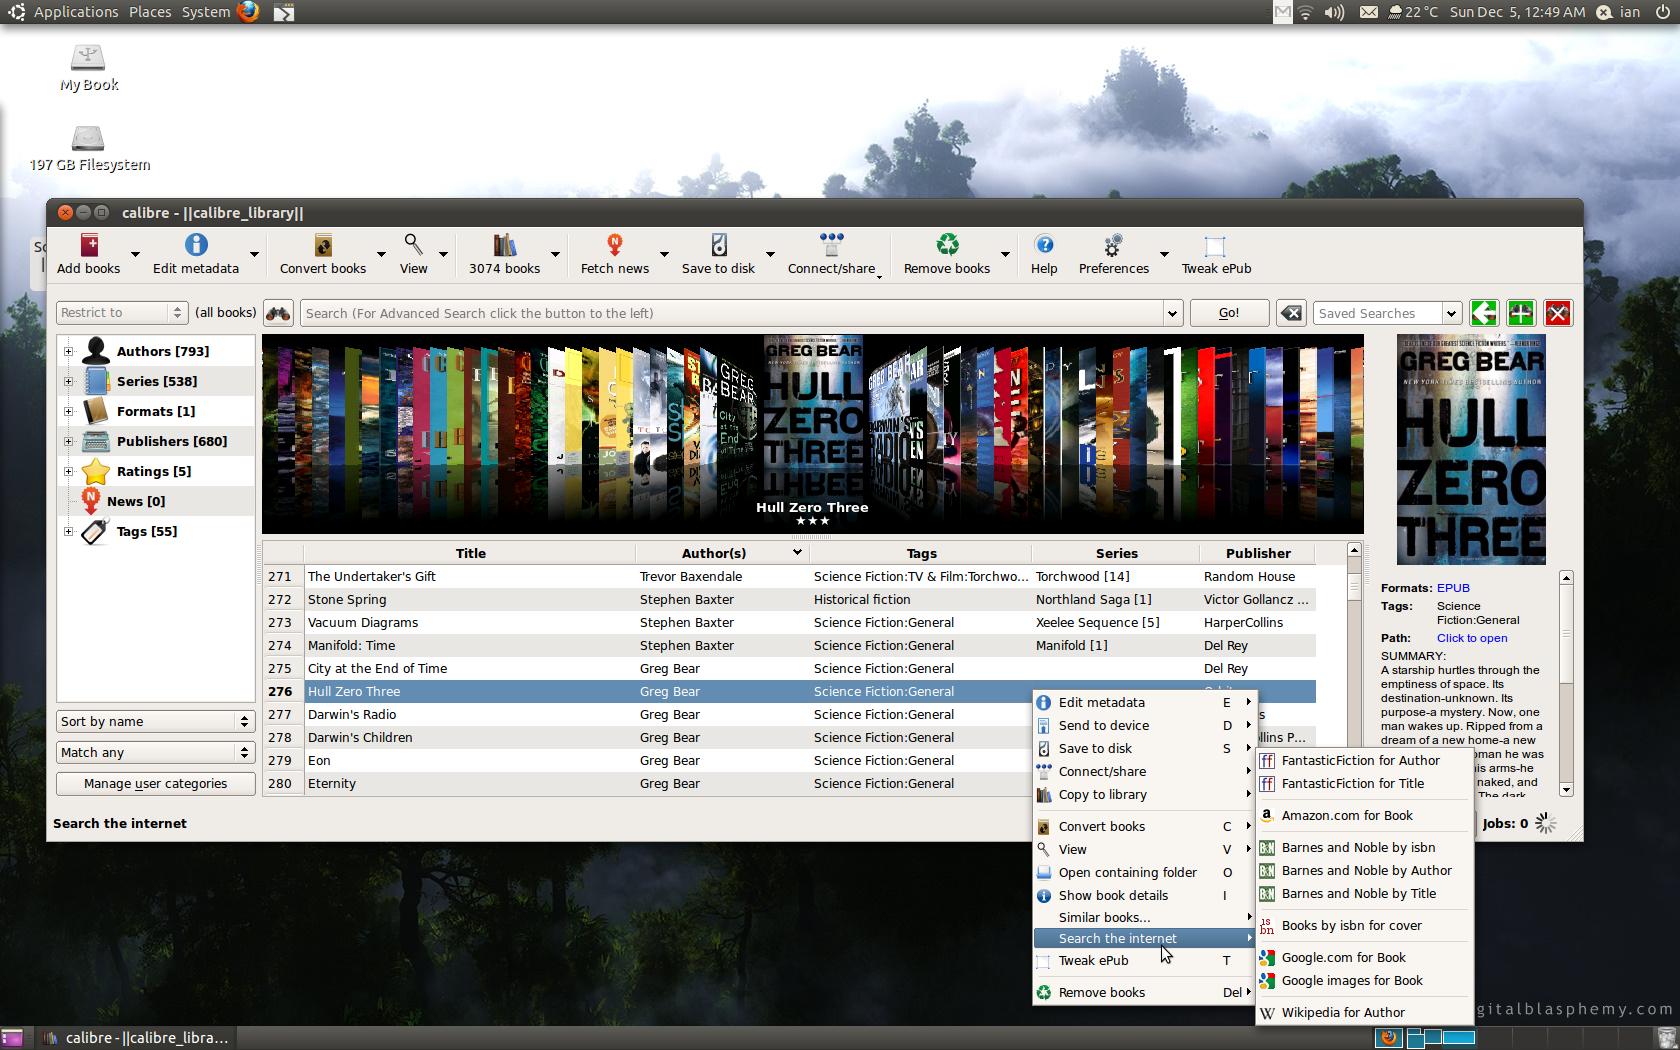The height and width of the screenshot is (1050, 1680).
Task: Open Advanced Search binoculars button
Action: (278, 313)
